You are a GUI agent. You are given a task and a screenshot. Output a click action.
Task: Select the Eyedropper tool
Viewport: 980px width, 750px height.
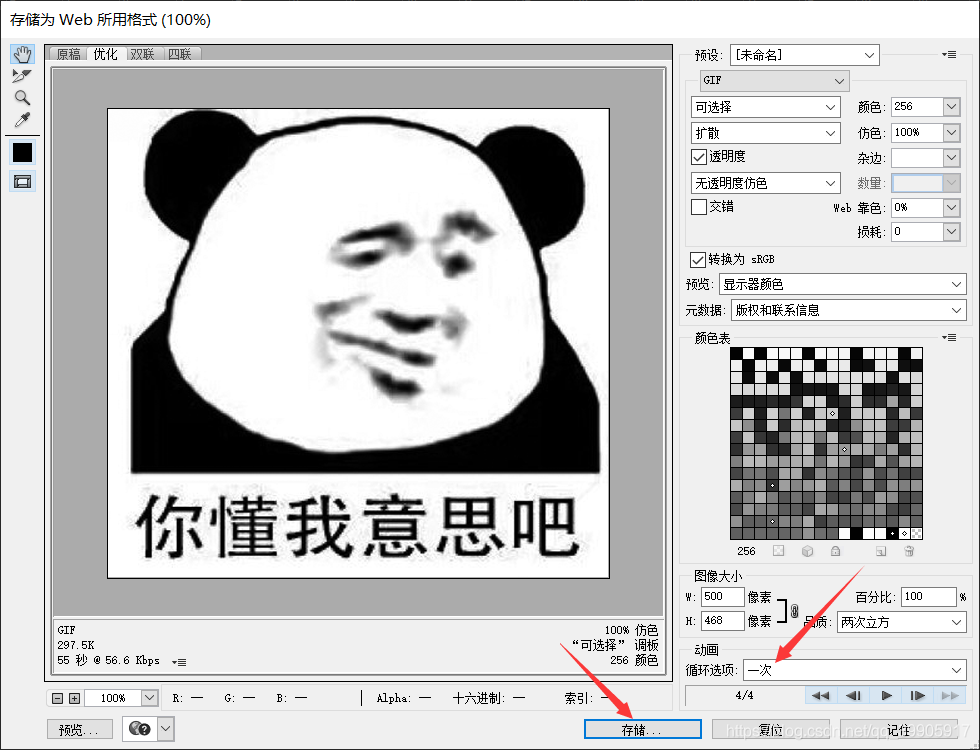coord(22,119)
